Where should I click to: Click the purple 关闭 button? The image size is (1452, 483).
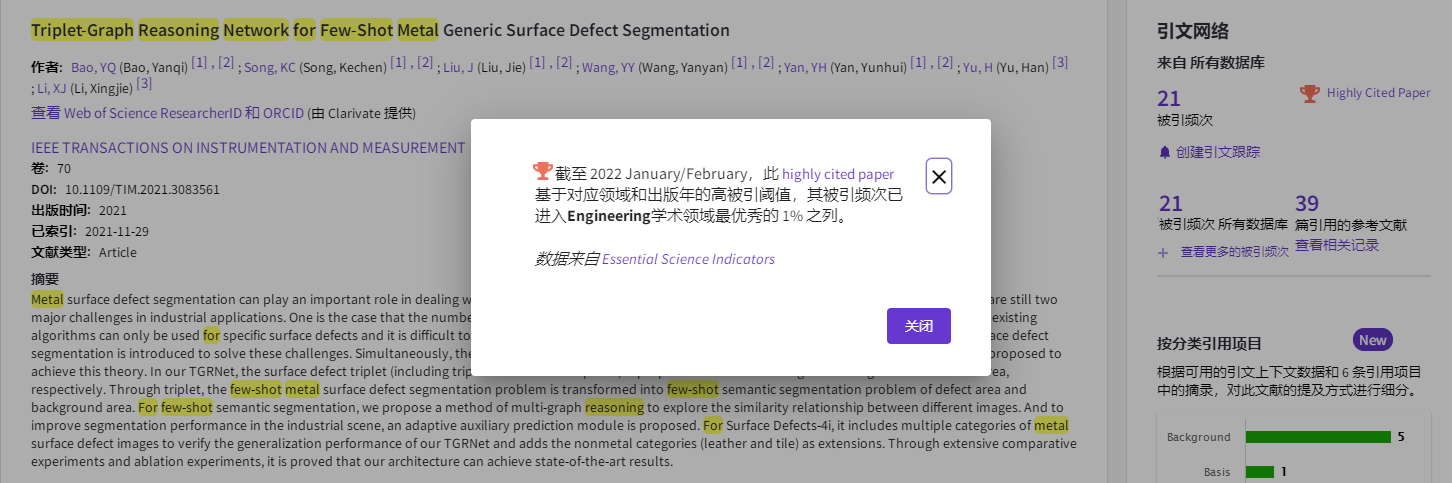tap(918, 326)
